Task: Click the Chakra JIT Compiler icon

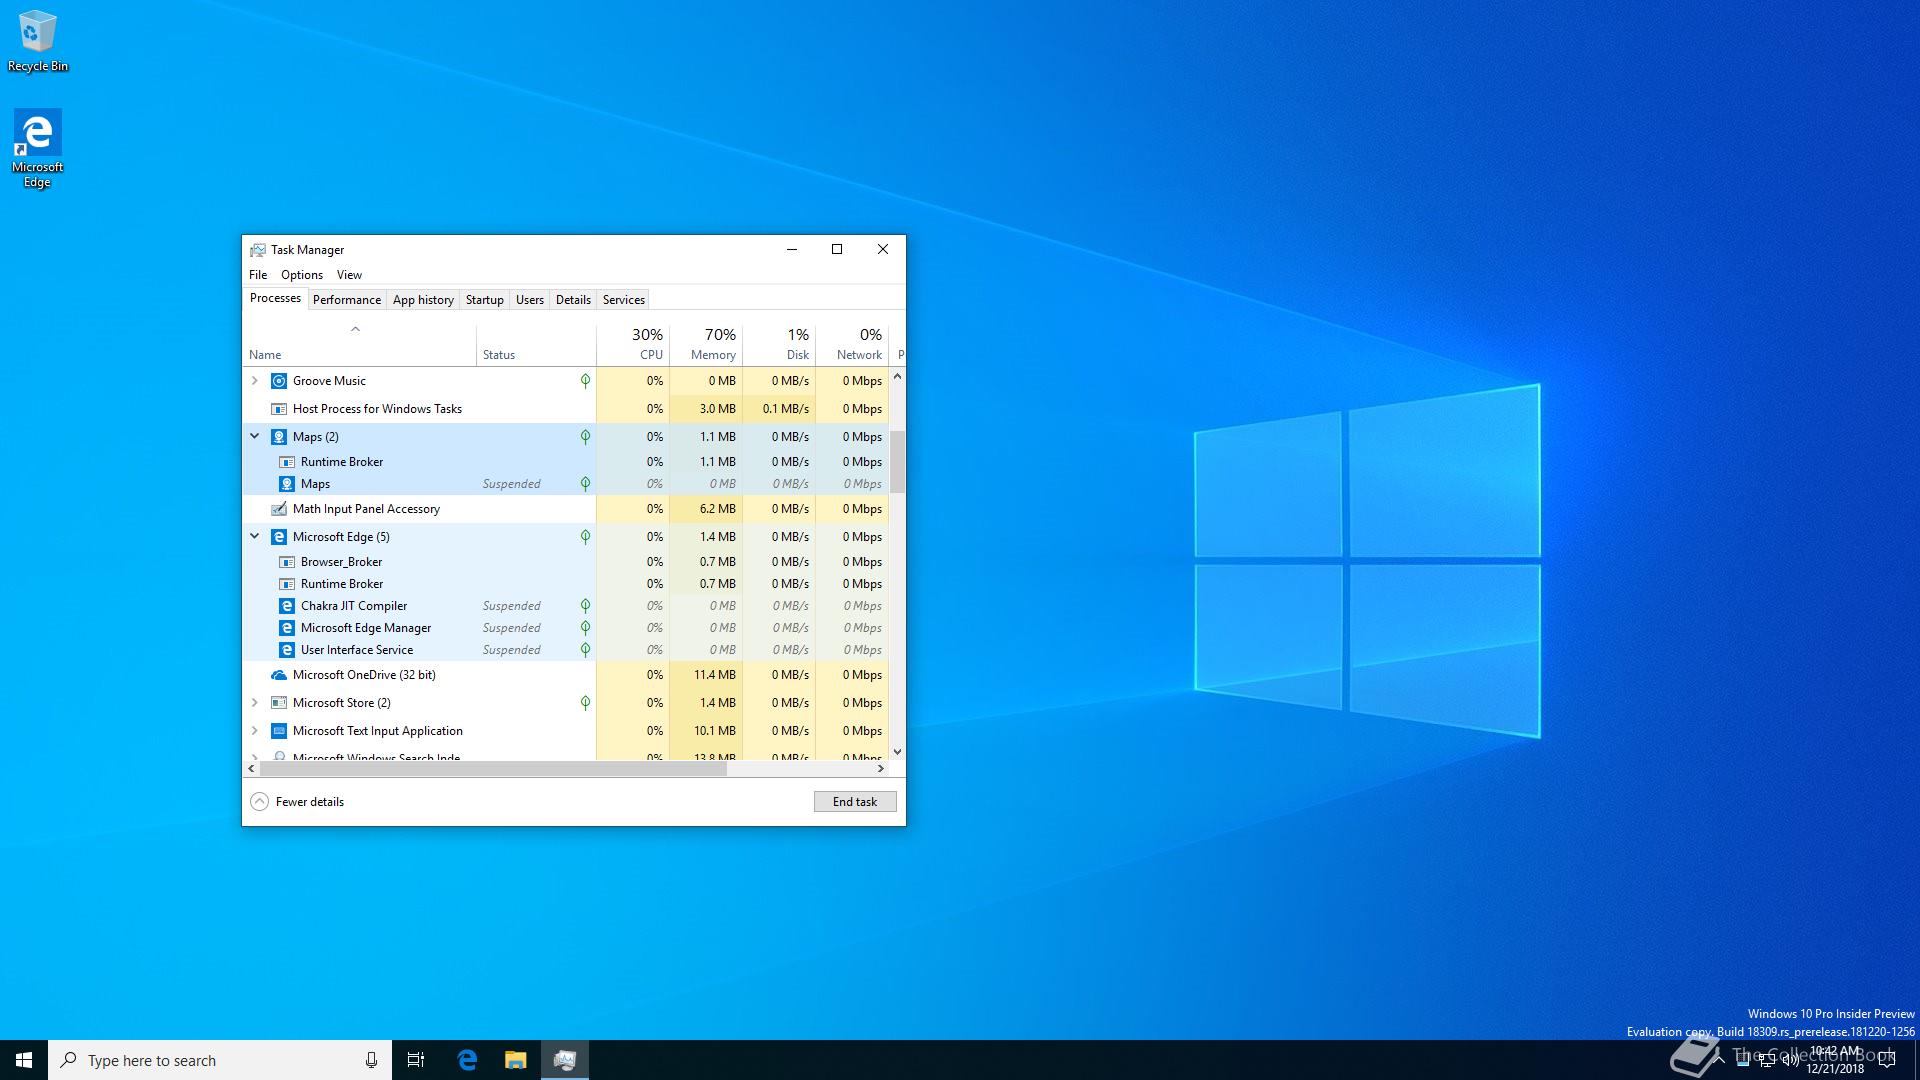Action: pos(287,606)
